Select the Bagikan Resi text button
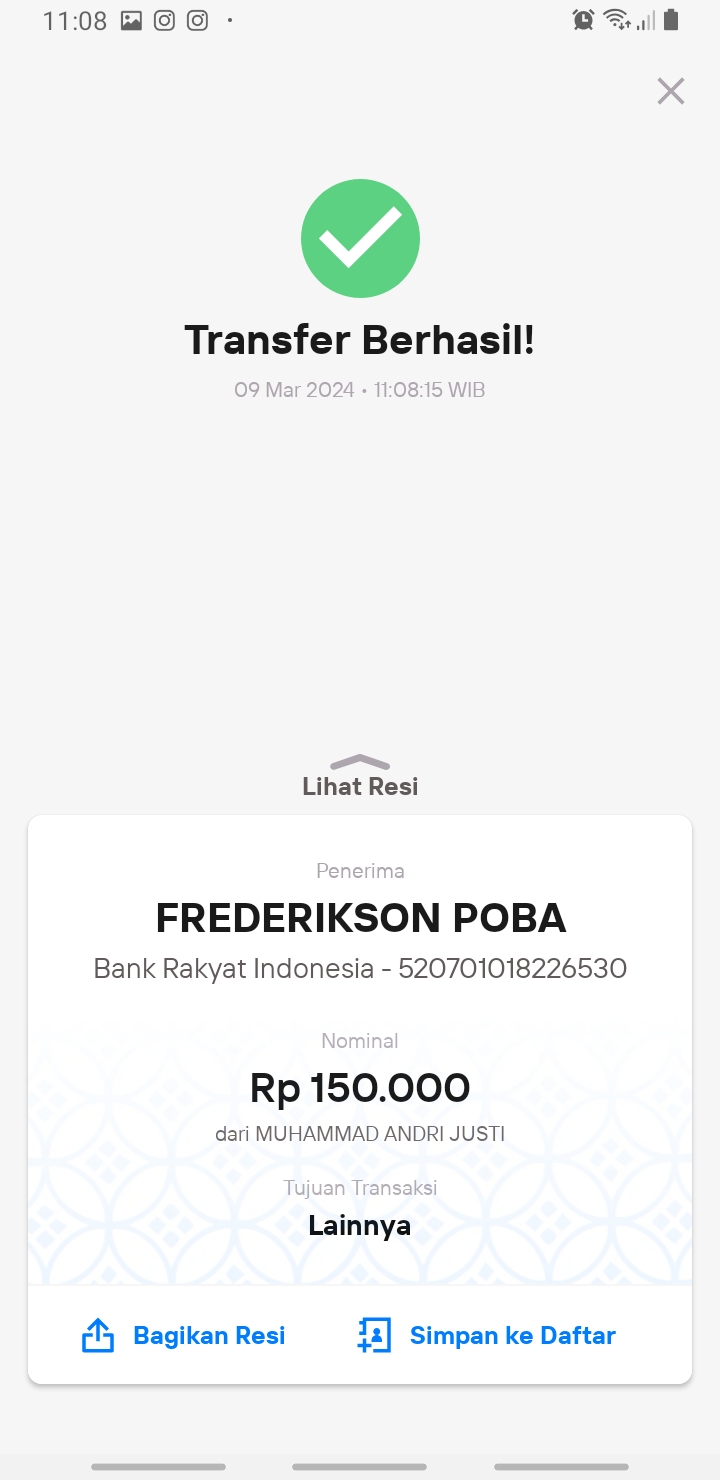The height and width of the screenshot is (1480, 720). (209, 1336)
